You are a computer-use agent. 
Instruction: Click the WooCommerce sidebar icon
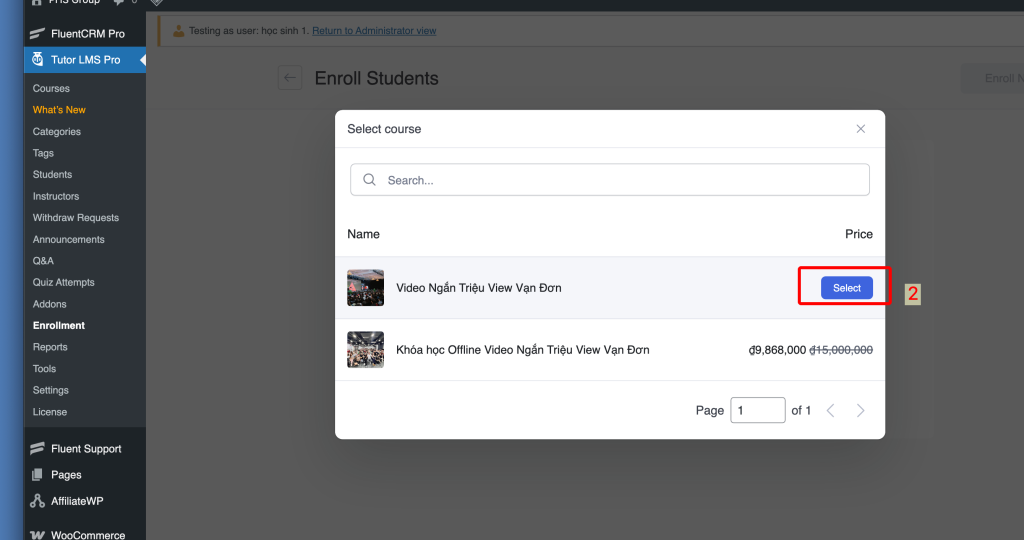click(x=38, y=535)
